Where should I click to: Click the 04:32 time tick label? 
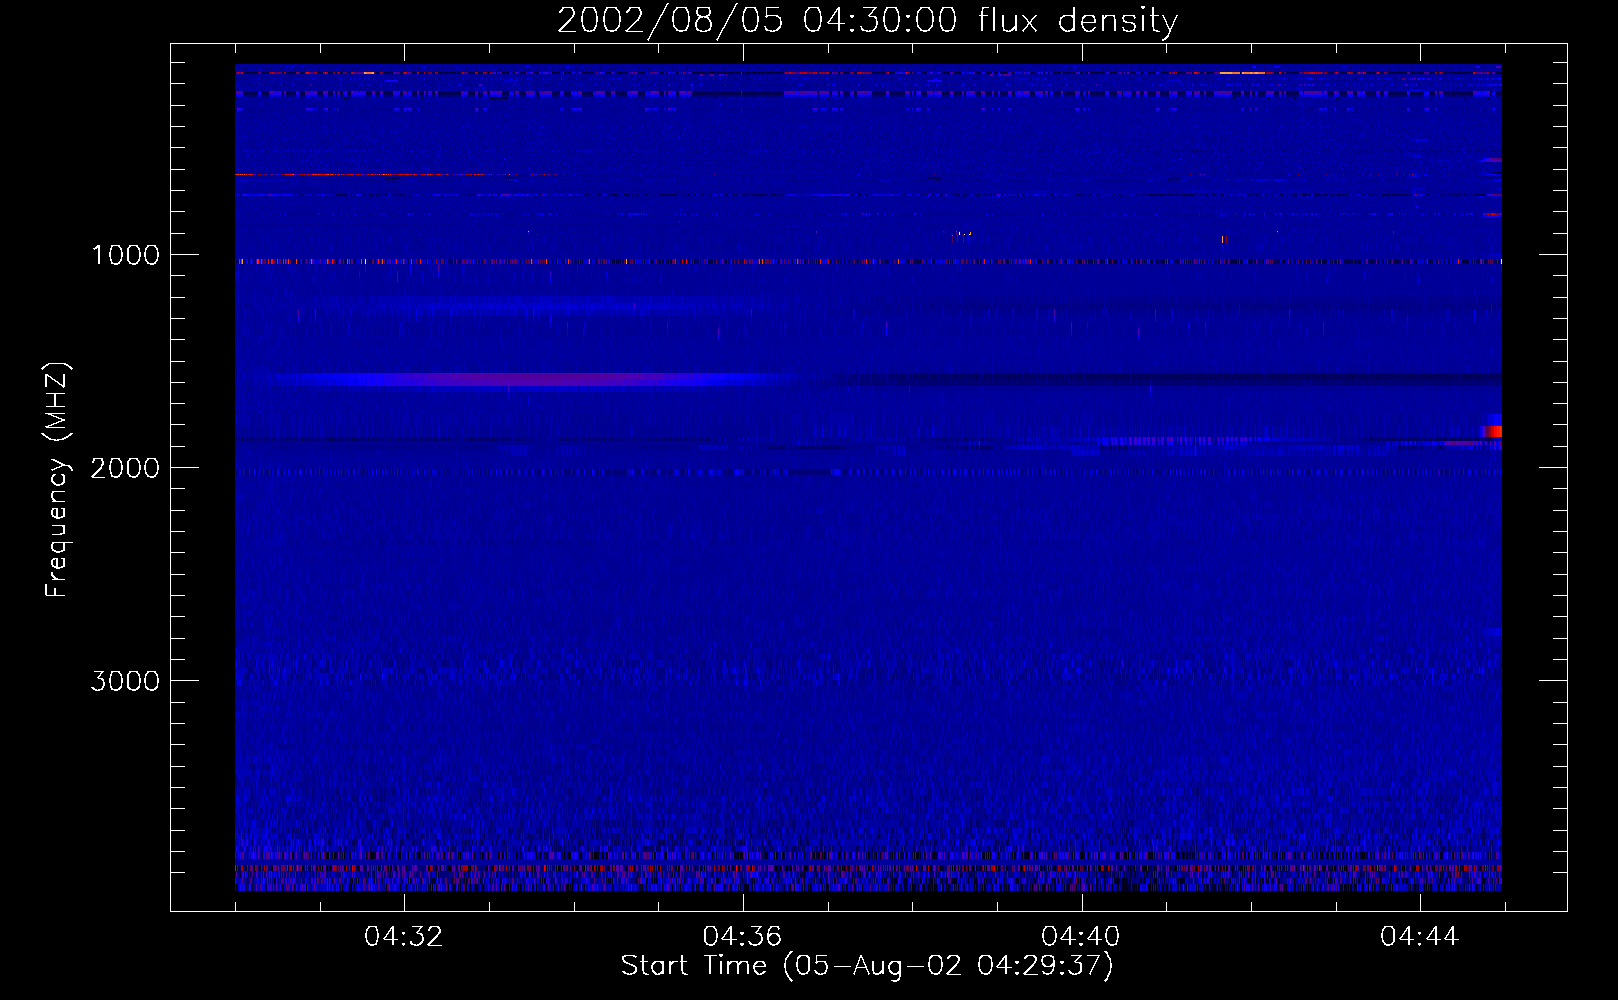pos(404,937)
